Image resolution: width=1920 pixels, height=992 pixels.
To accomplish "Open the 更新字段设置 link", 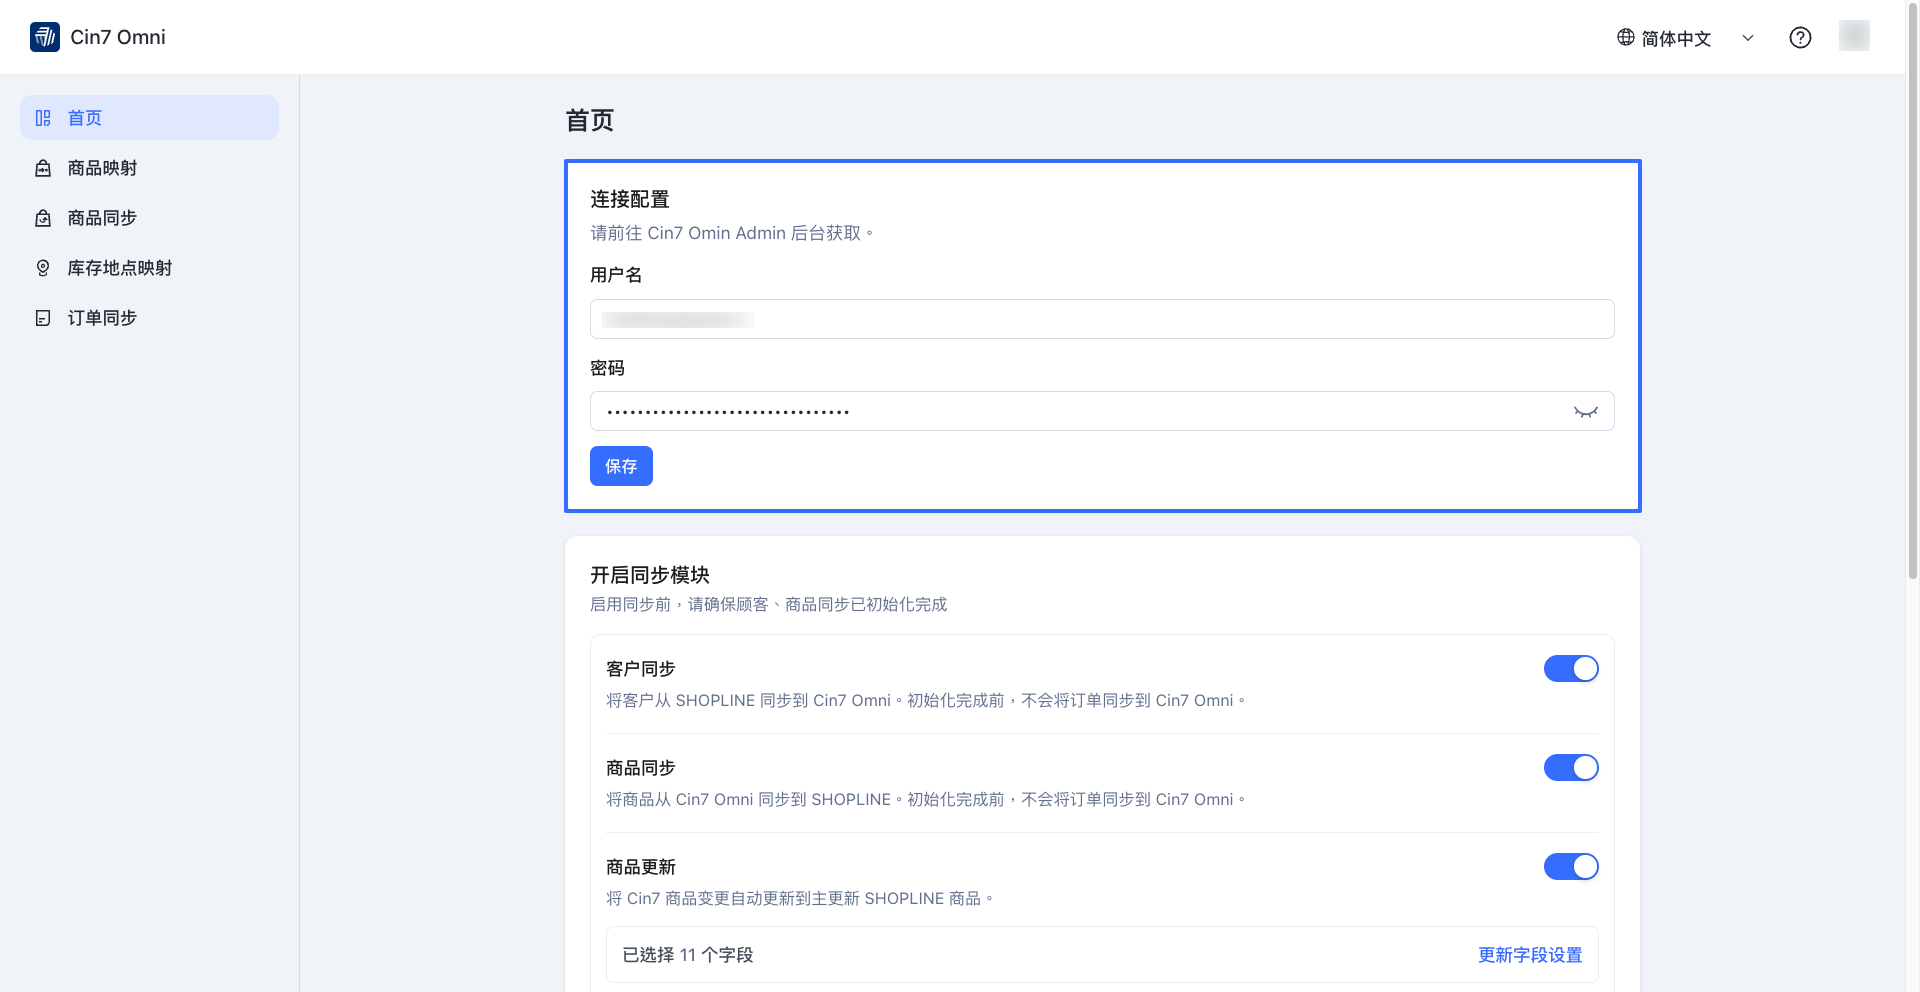I will [x=1530, y=955].
